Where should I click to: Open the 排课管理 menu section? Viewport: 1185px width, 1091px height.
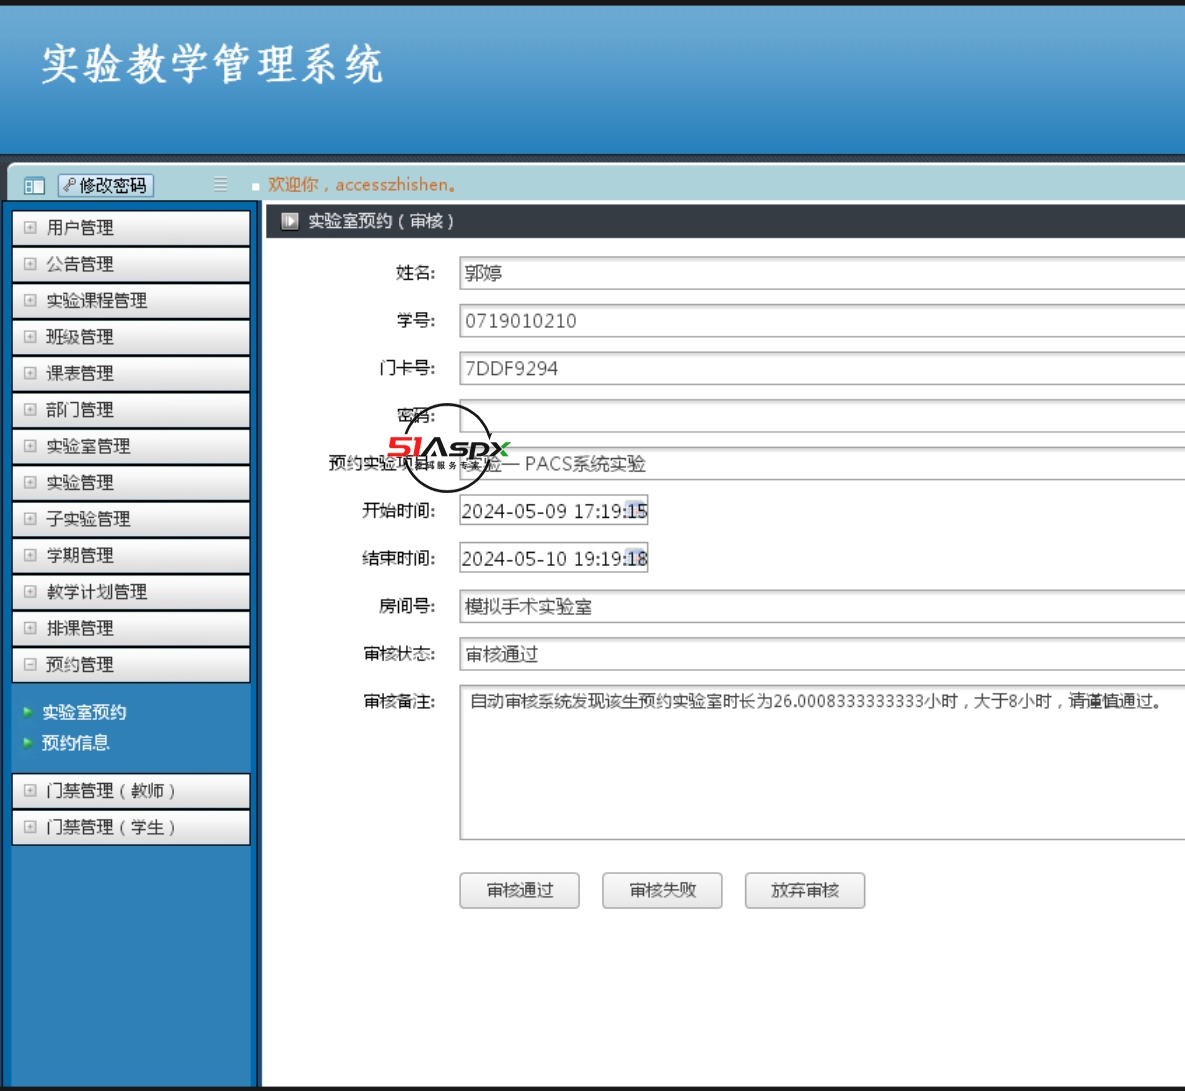[131, 628]
